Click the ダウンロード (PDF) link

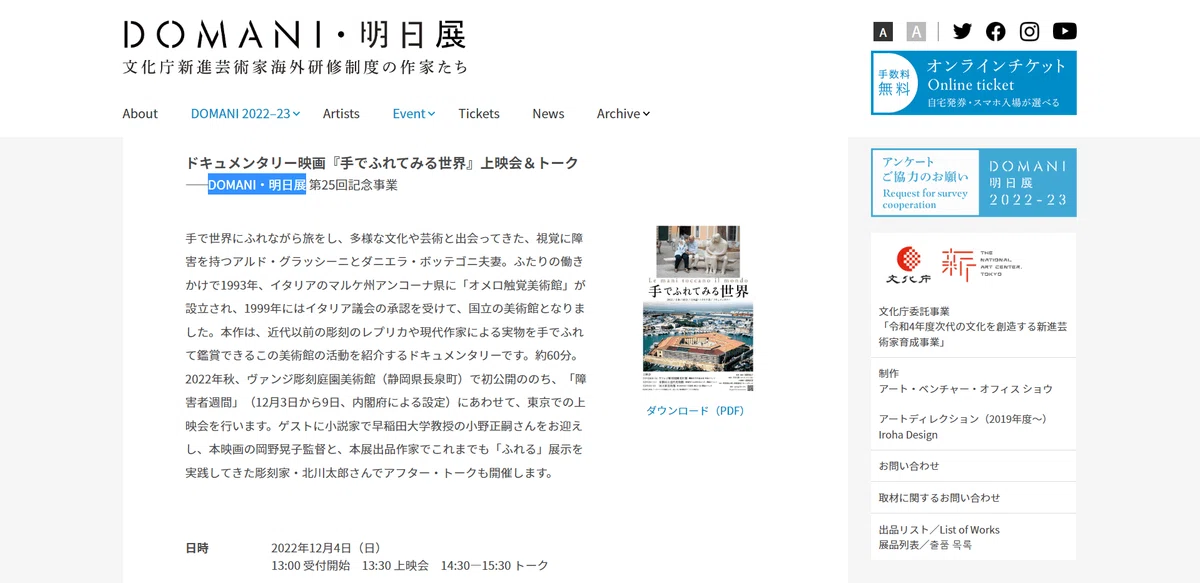tap(695, 410)
